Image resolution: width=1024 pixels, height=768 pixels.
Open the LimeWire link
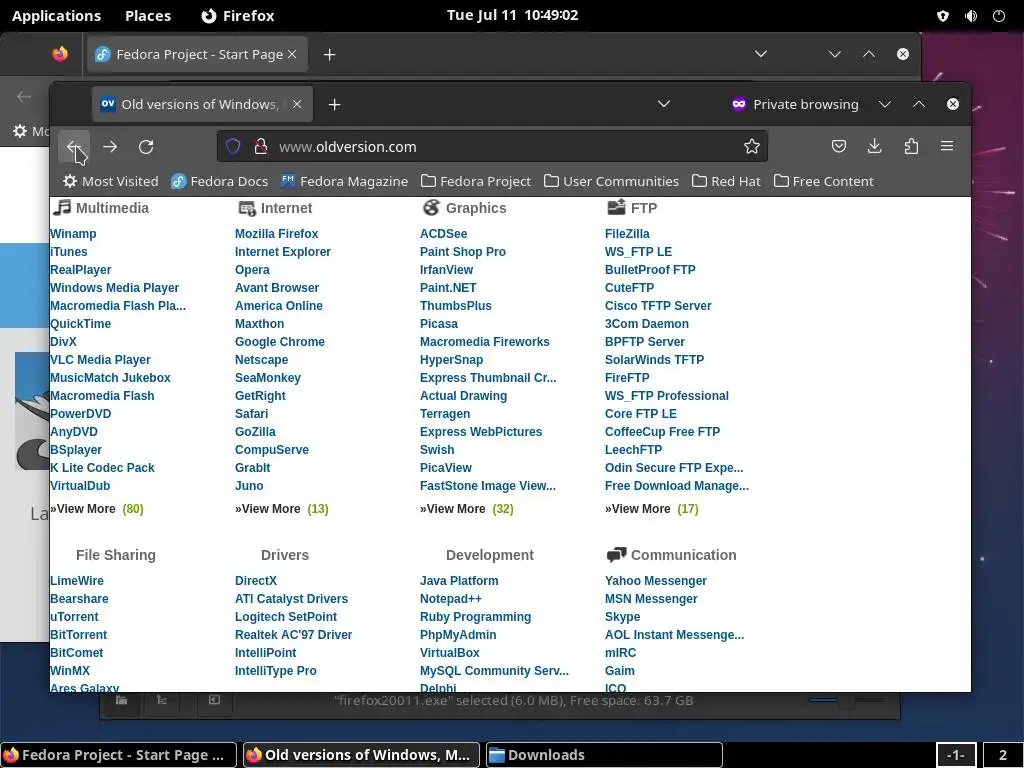coord(77,581)
